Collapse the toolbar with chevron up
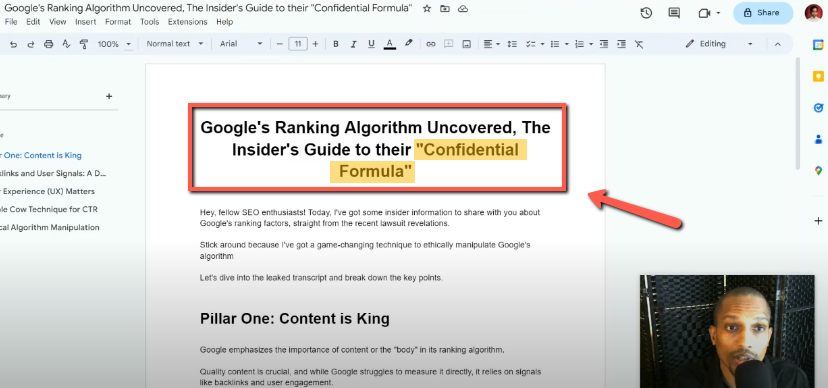828x388 pixels. coord(777,44)
